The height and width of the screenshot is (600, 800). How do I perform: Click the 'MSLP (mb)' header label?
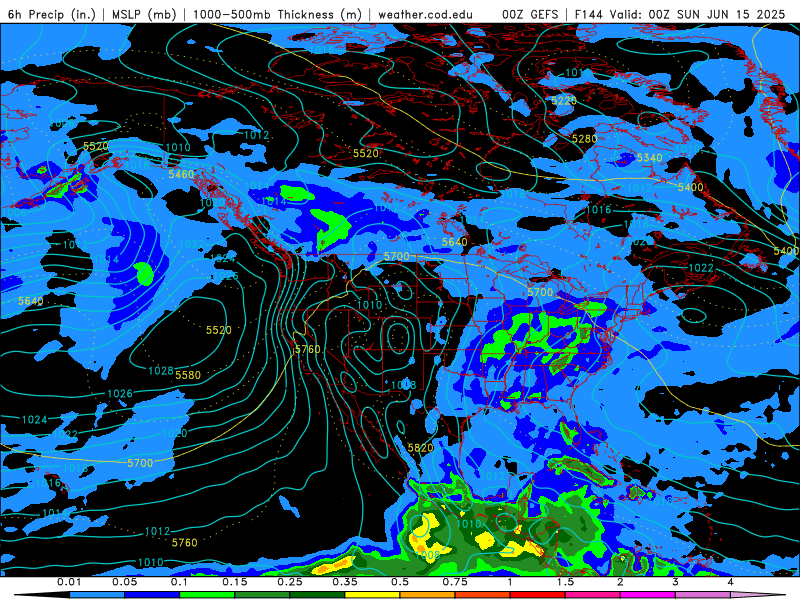[x=144, y=14]
